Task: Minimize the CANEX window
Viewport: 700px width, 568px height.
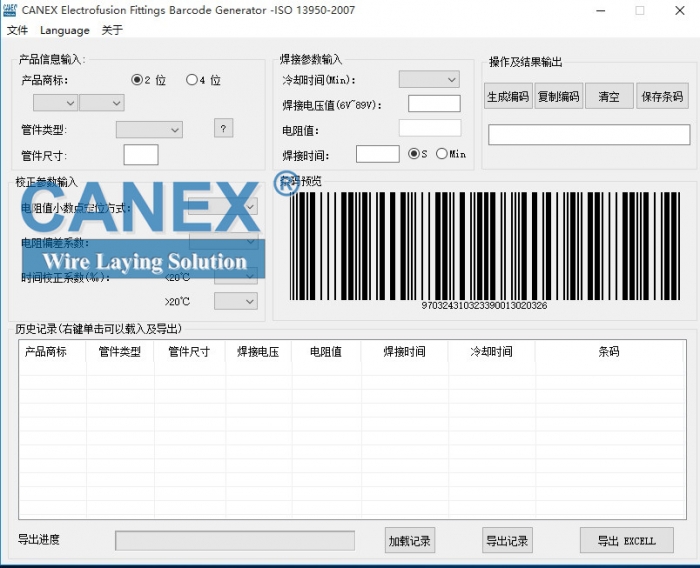Action: point(600,10)
